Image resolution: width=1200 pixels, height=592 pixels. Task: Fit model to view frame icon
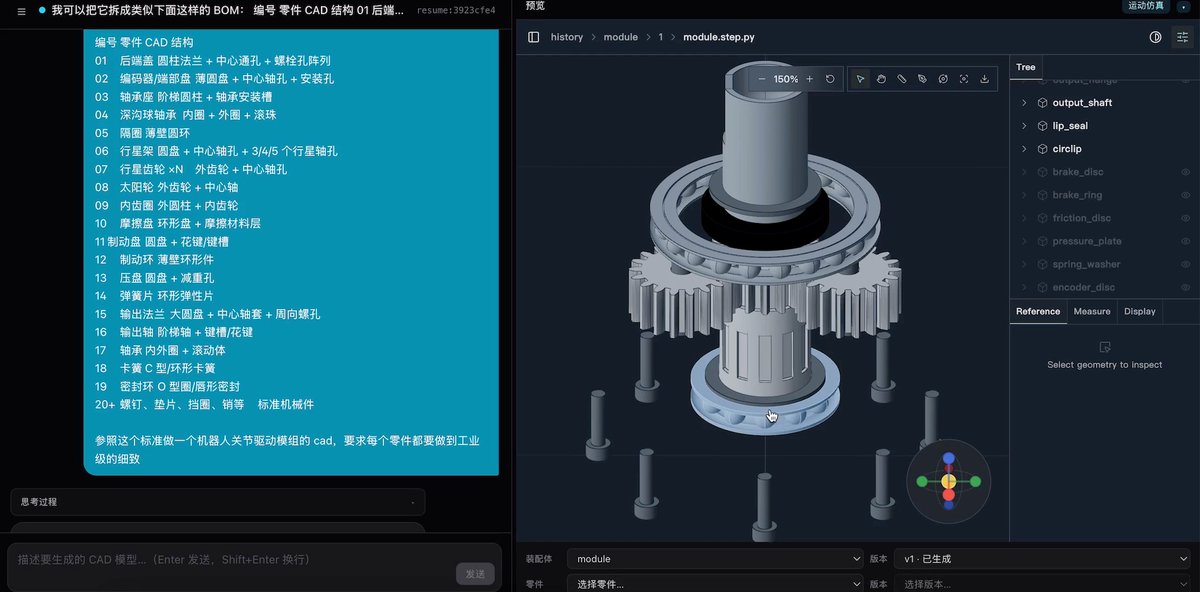click(x=964, y=79)
